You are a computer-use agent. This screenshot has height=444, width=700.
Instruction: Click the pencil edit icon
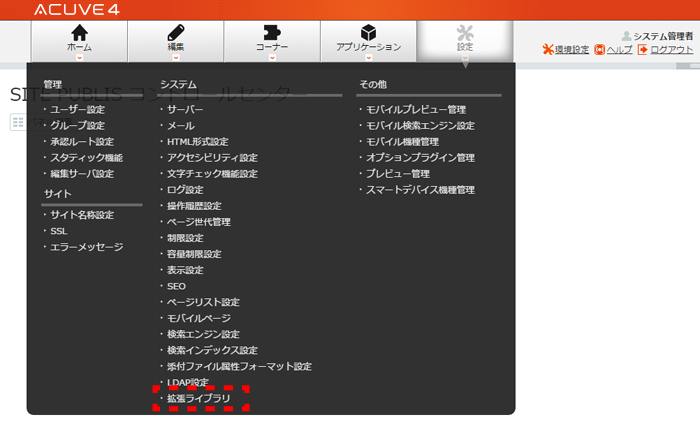click(176, 33)
